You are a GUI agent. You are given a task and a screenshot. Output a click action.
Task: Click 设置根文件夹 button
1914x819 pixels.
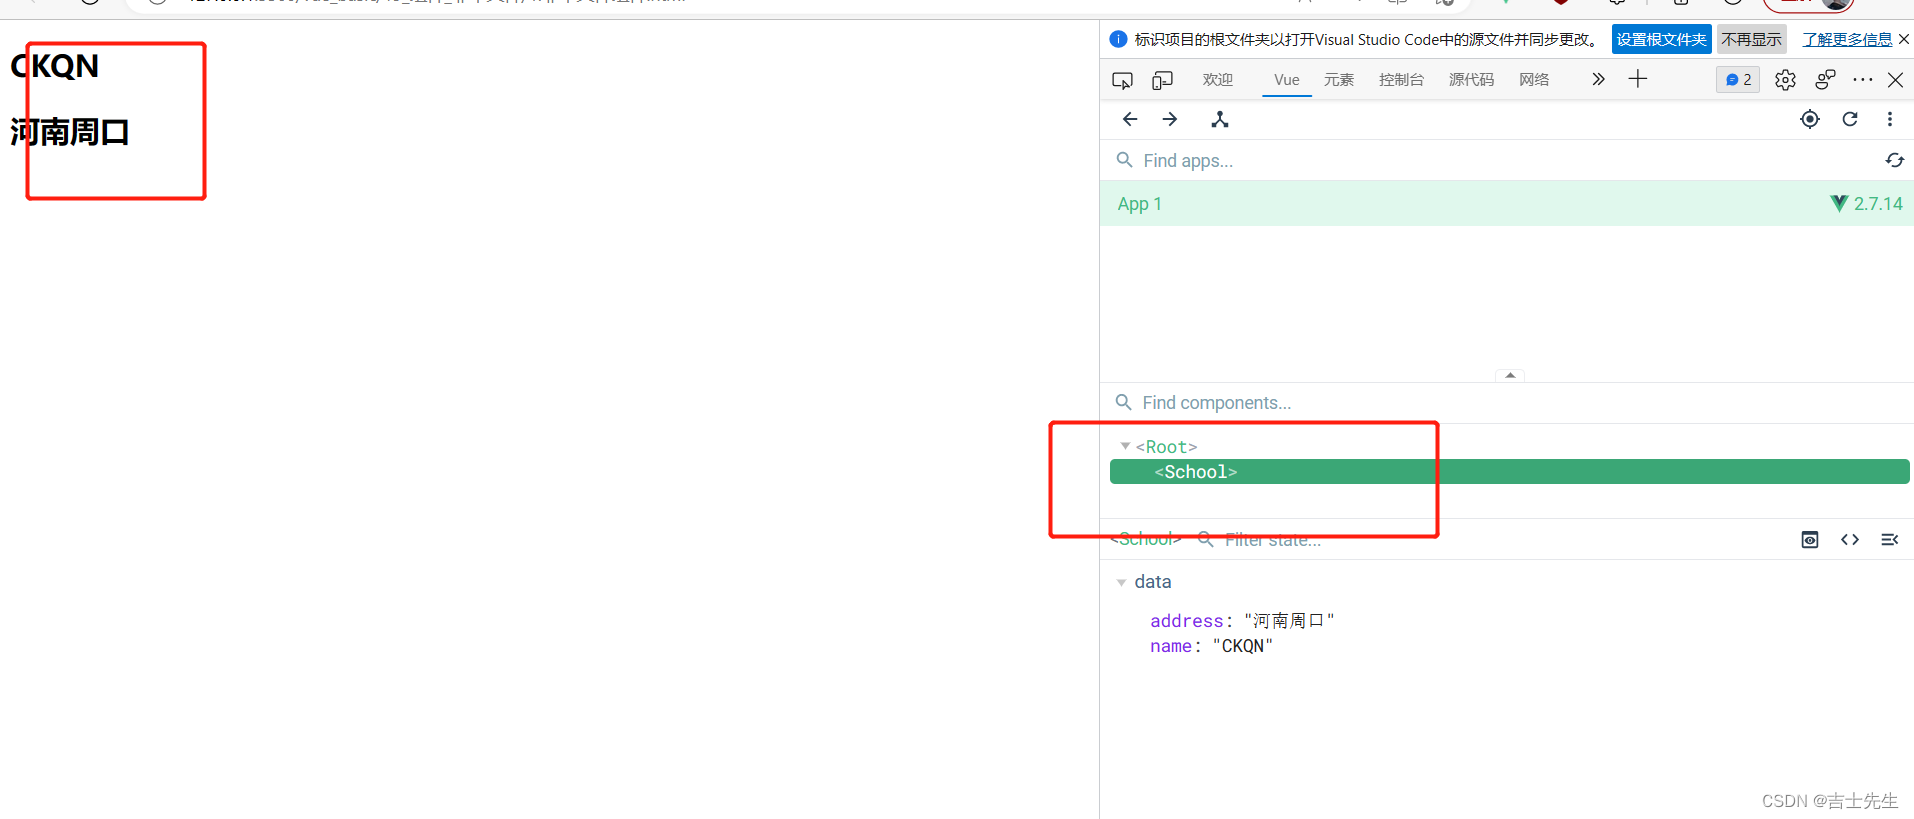click(x=1662, y=40)
